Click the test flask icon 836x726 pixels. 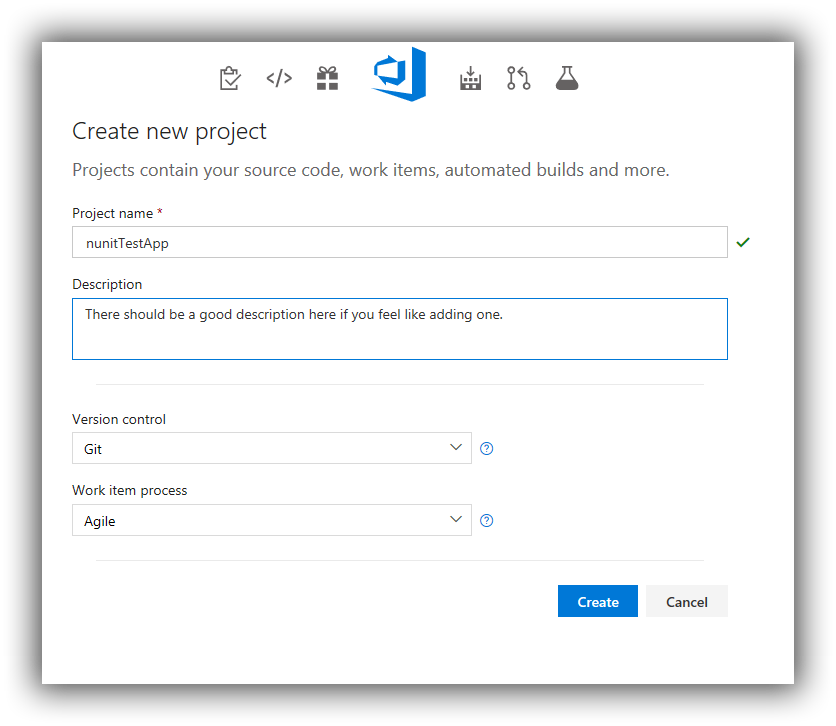coord(567,78)
